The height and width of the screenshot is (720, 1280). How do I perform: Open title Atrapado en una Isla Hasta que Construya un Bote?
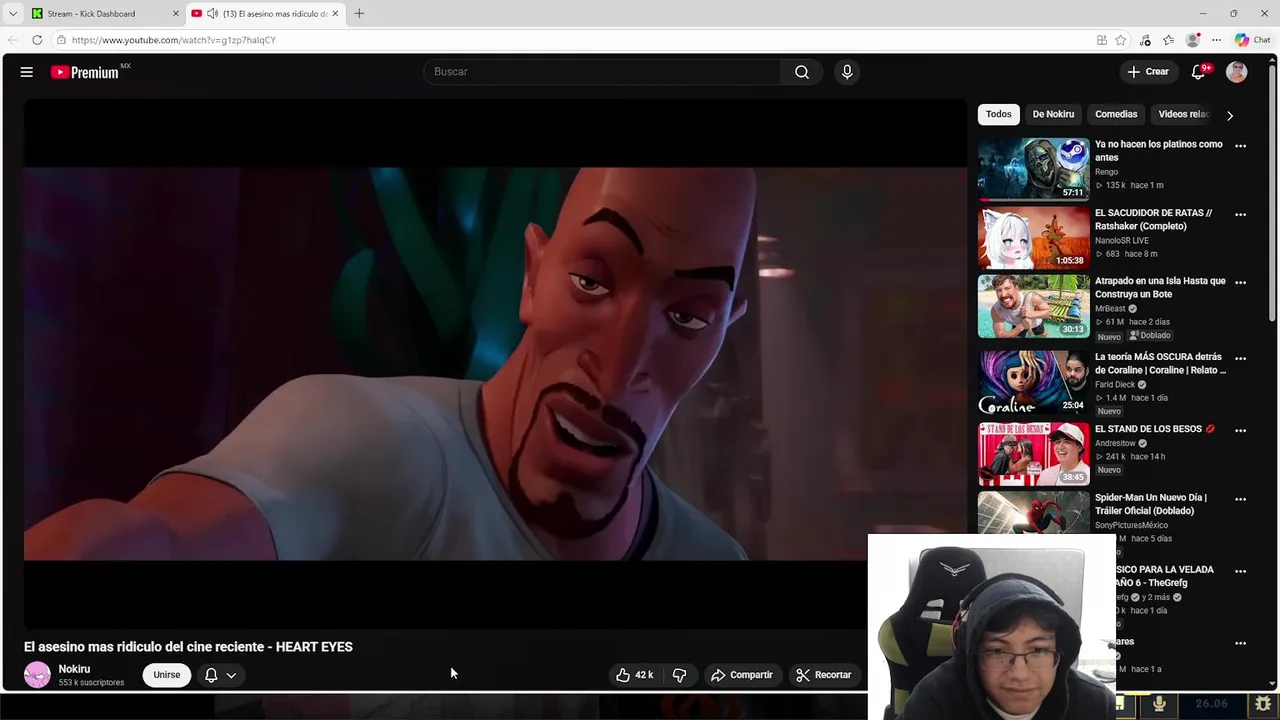click(1160, 288)
